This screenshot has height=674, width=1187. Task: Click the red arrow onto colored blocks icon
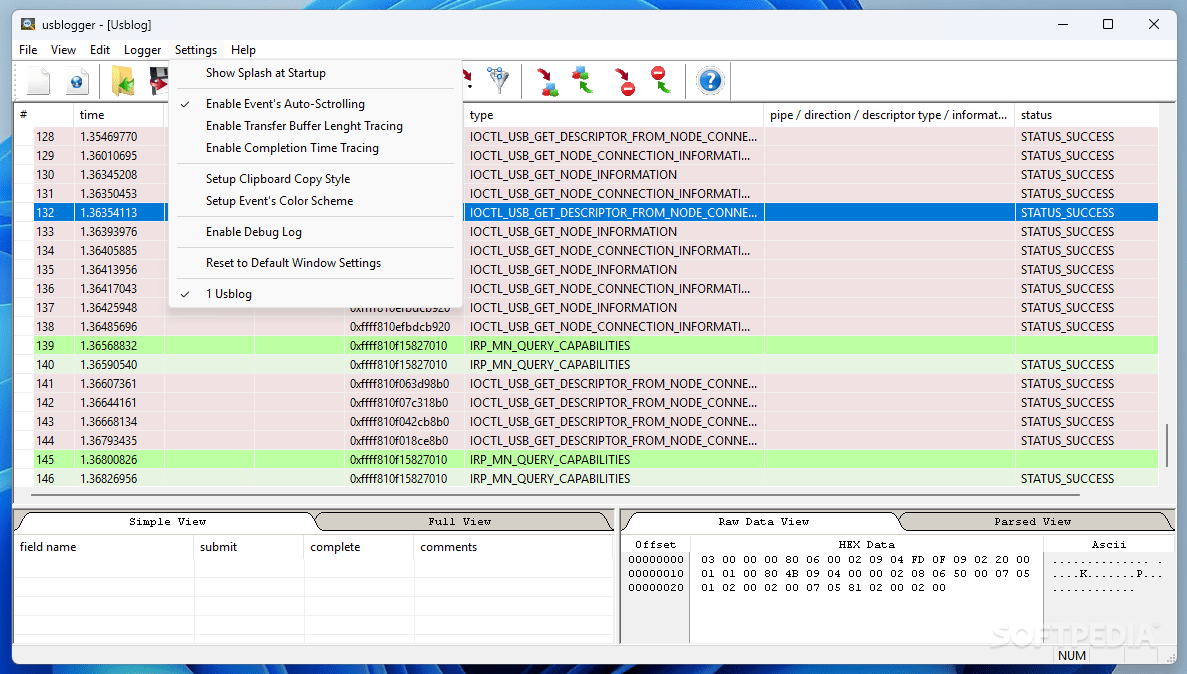coord(548,81)
